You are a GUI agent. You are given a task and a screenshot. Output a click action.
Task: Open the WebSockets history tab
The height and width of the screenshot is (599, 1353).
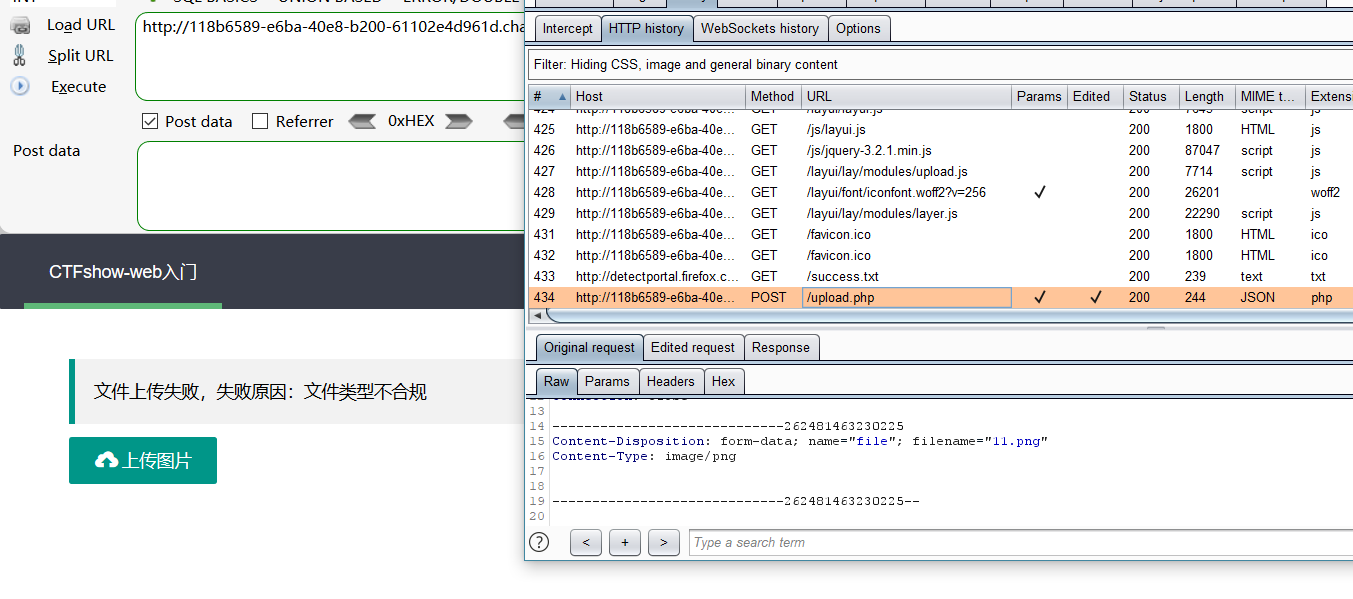(760, 29)
